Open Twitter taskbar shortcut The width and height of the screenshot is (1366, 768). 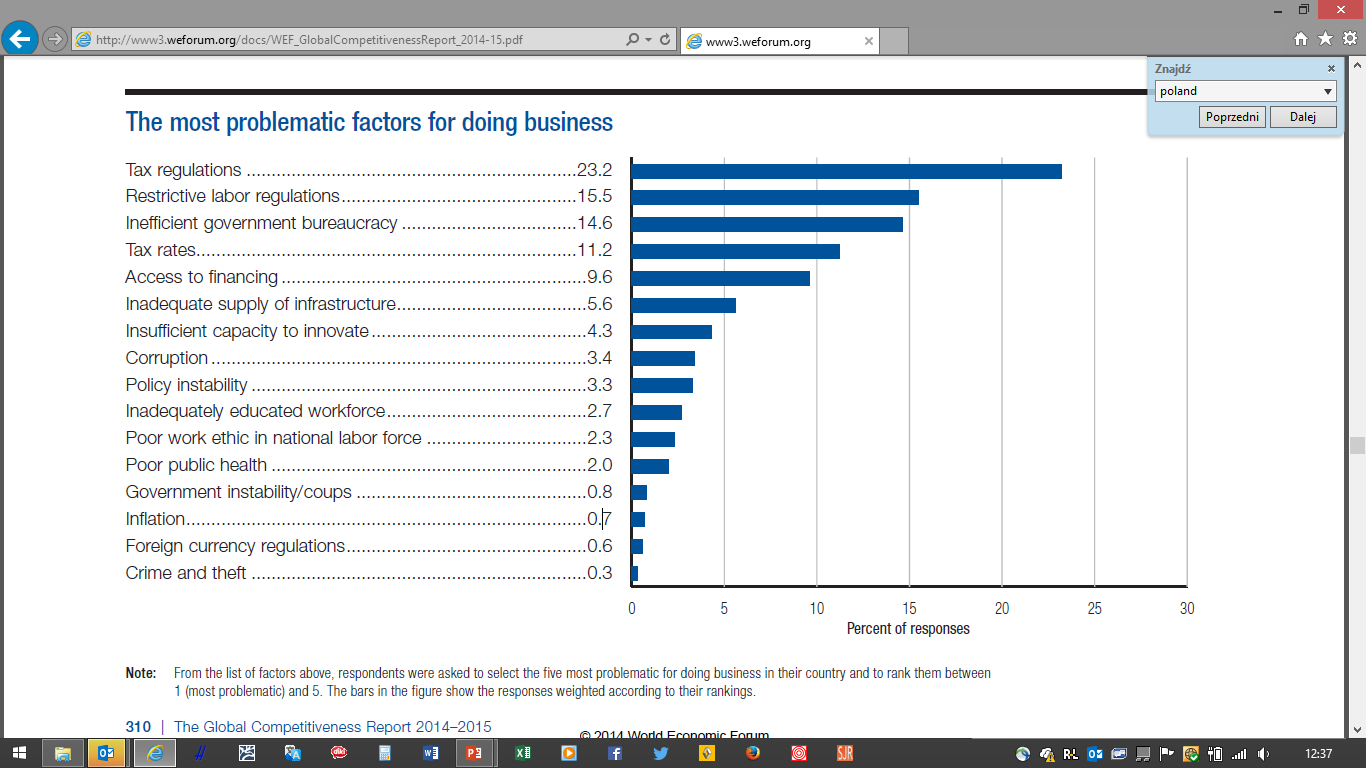[x=661, y=753]
